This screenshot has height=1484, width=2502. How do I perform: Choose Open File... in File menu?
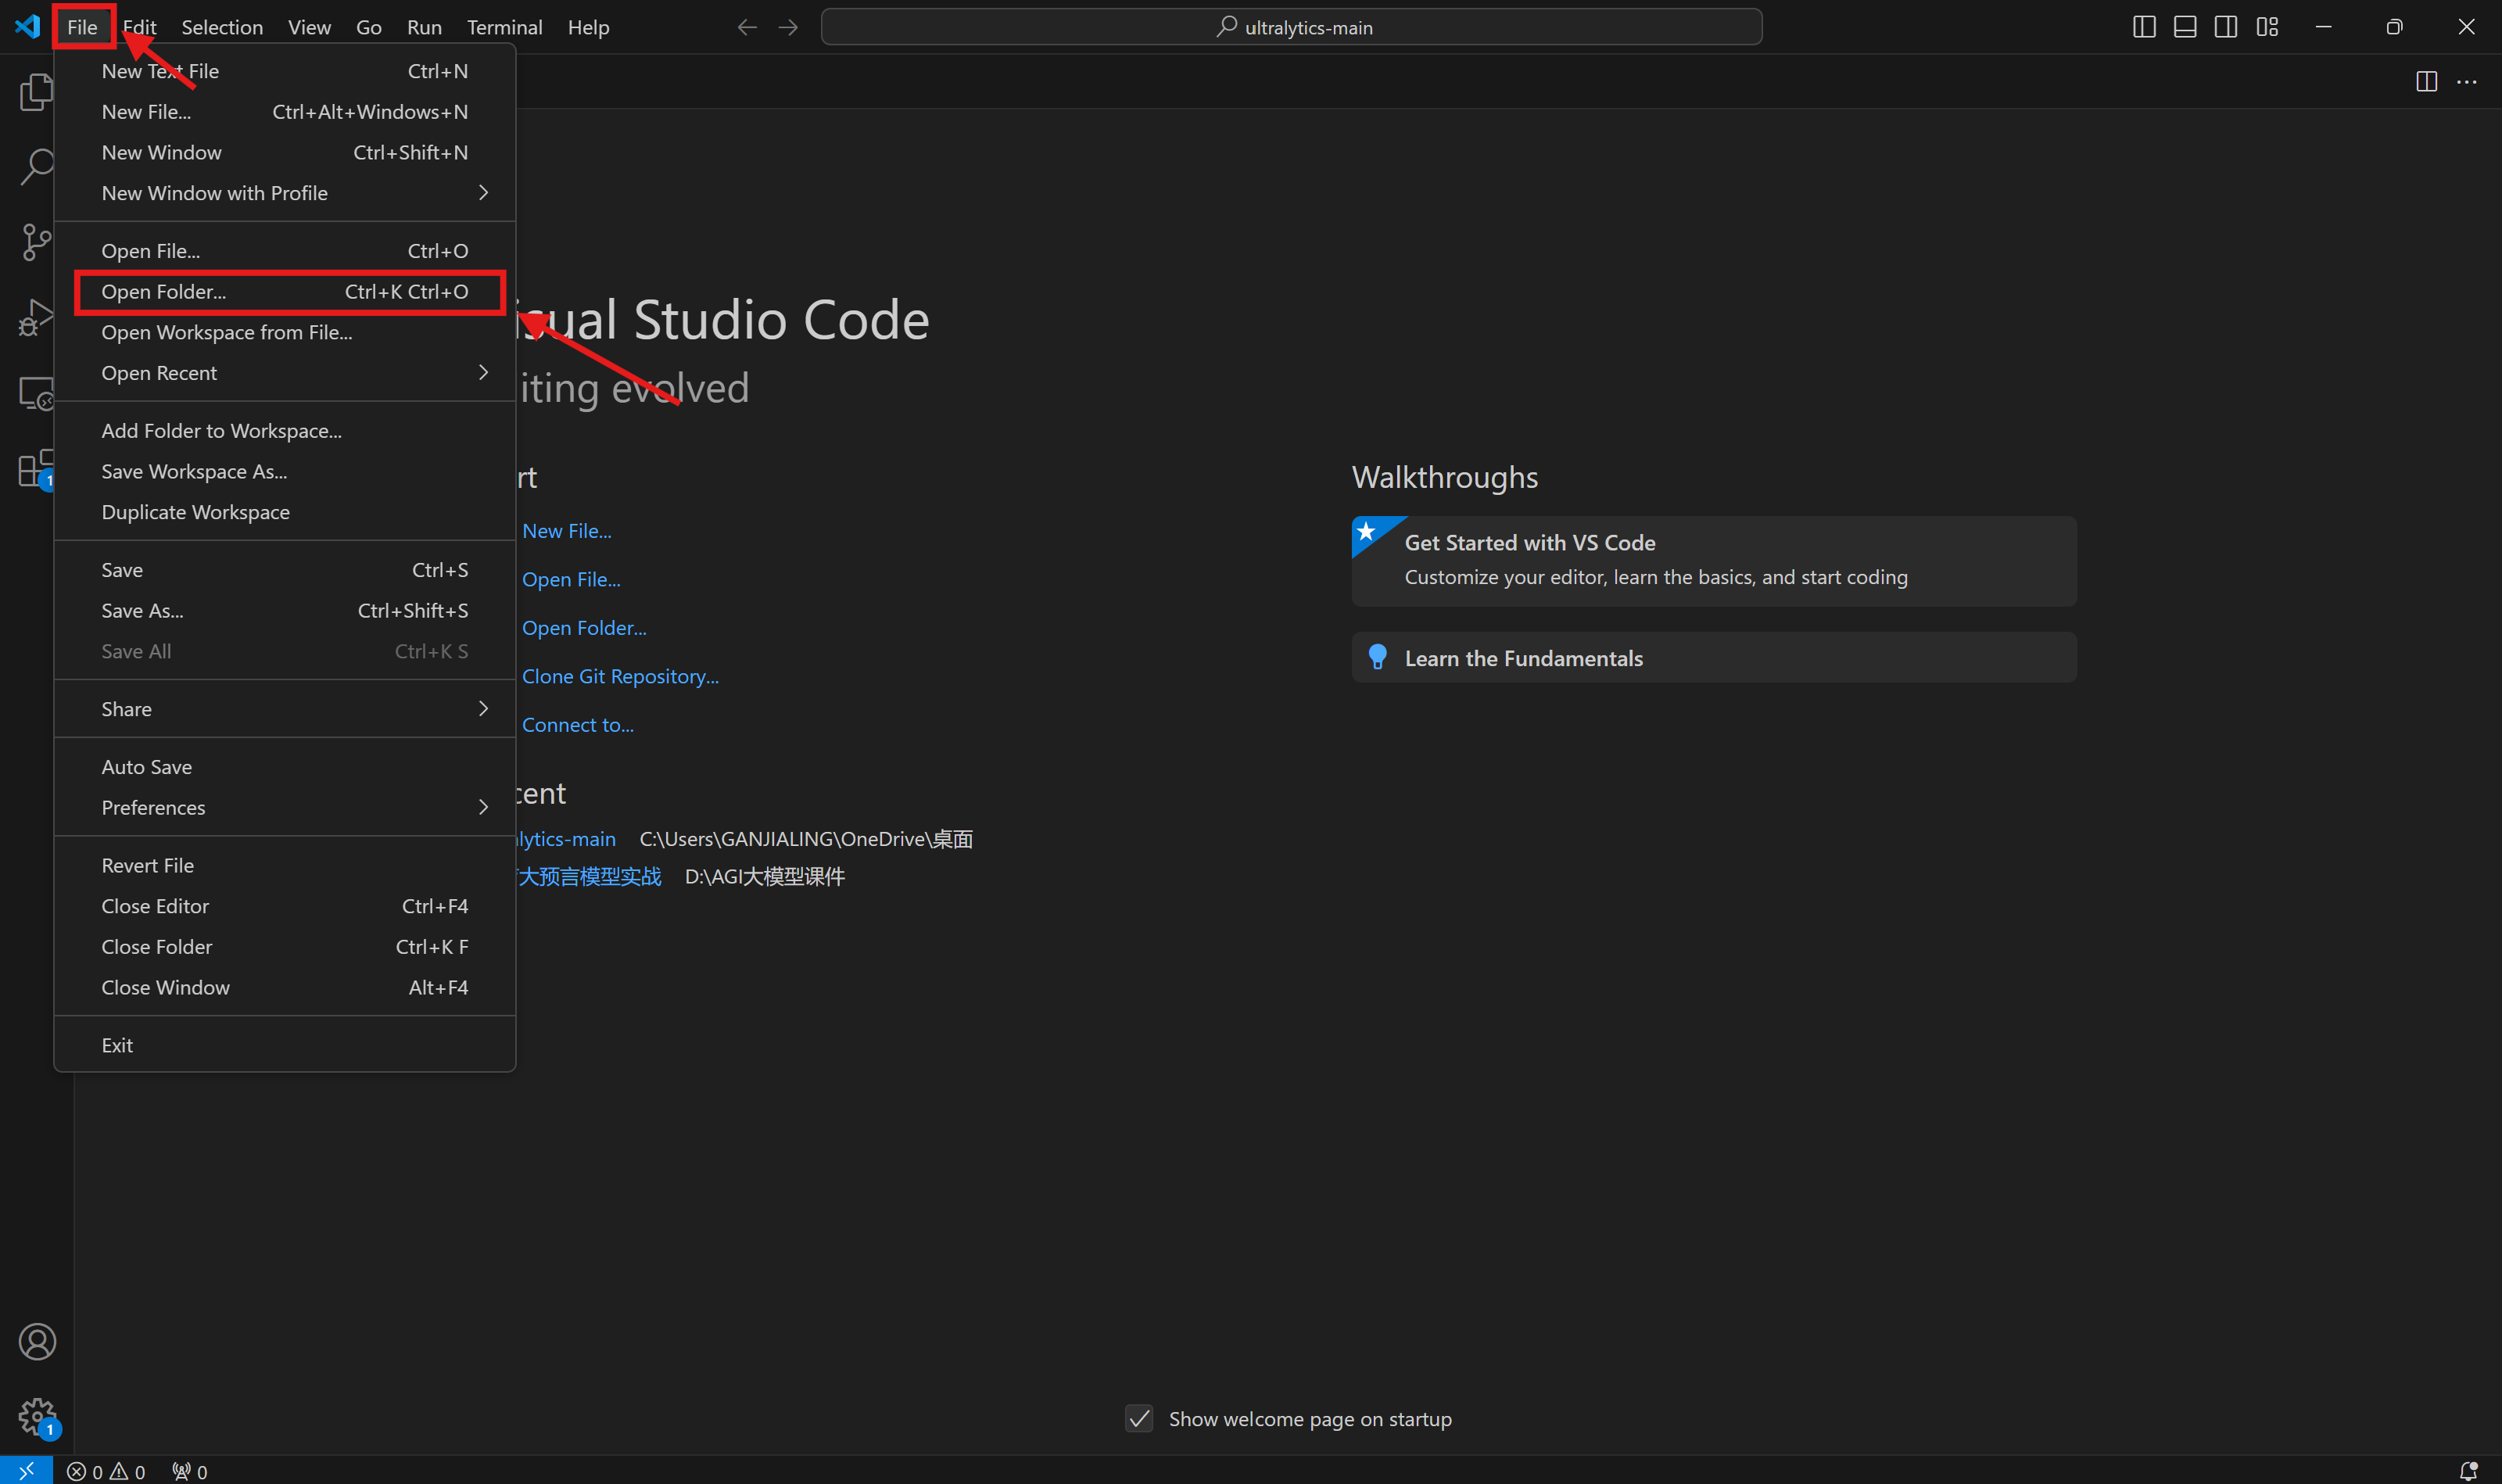[x=285, y=251]
